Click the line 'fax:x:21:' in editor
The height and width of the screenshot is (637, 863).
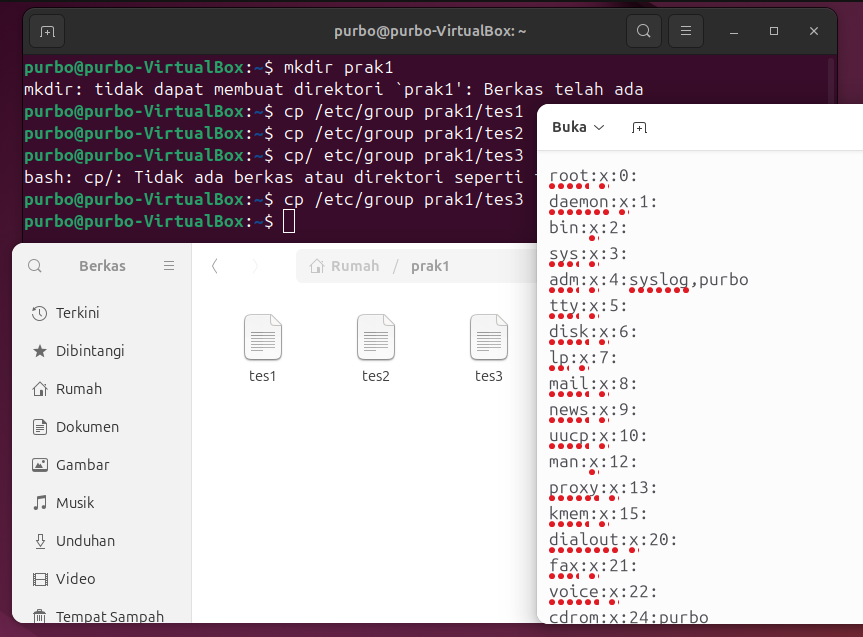pyautogui.click(x=593, y=565)
